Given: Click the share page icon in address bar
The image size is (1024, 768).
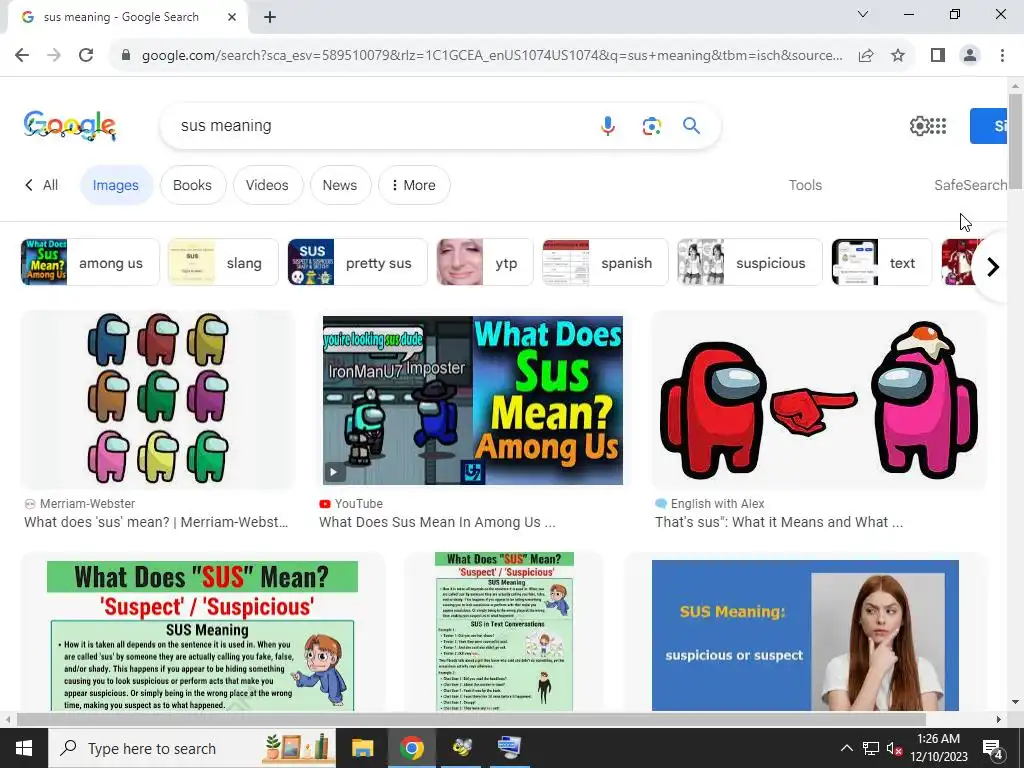Looking at the screenshot, I should [866, 56].
